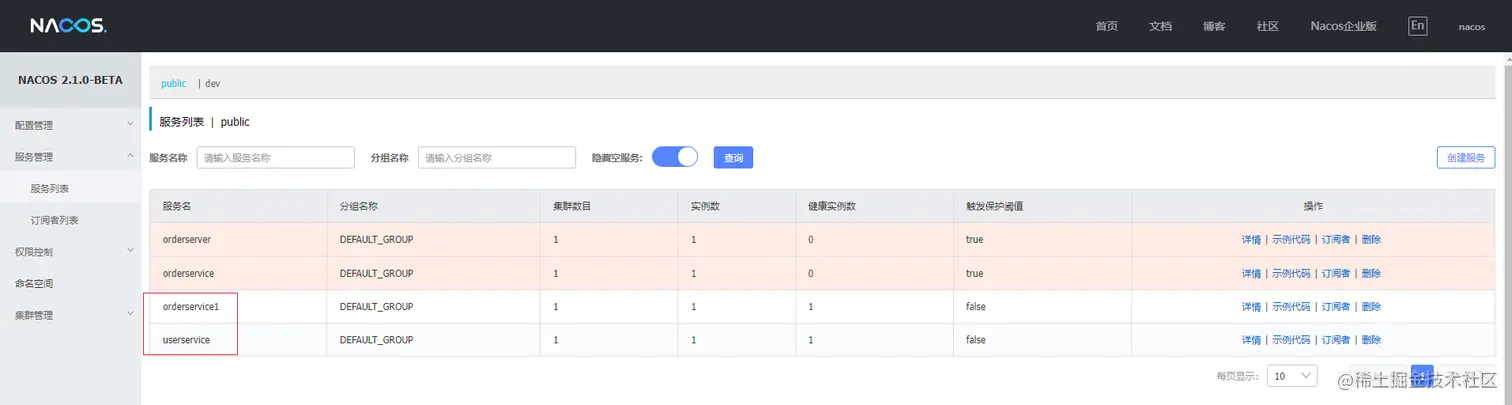Toggle the 隐藏空服务 switch
Image resolution: width=1512 pixels, height=405 pixels.
click(675, 157)
